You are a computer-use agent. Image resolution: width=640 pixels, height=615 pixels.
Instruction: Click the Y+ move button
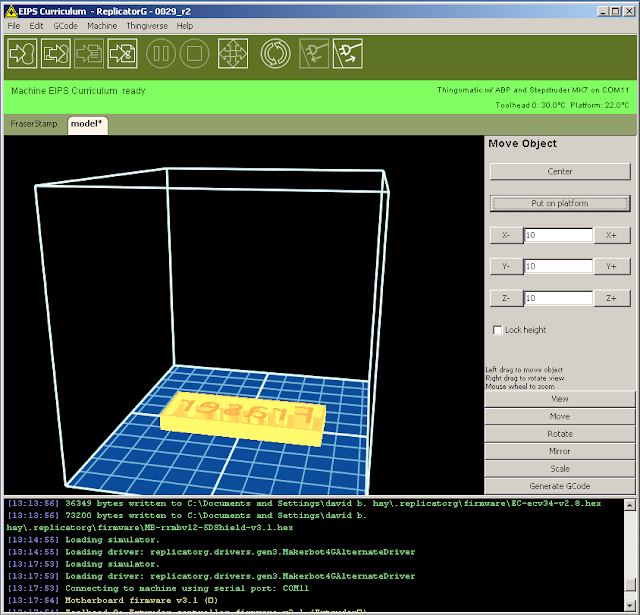[x=611, y=266]
